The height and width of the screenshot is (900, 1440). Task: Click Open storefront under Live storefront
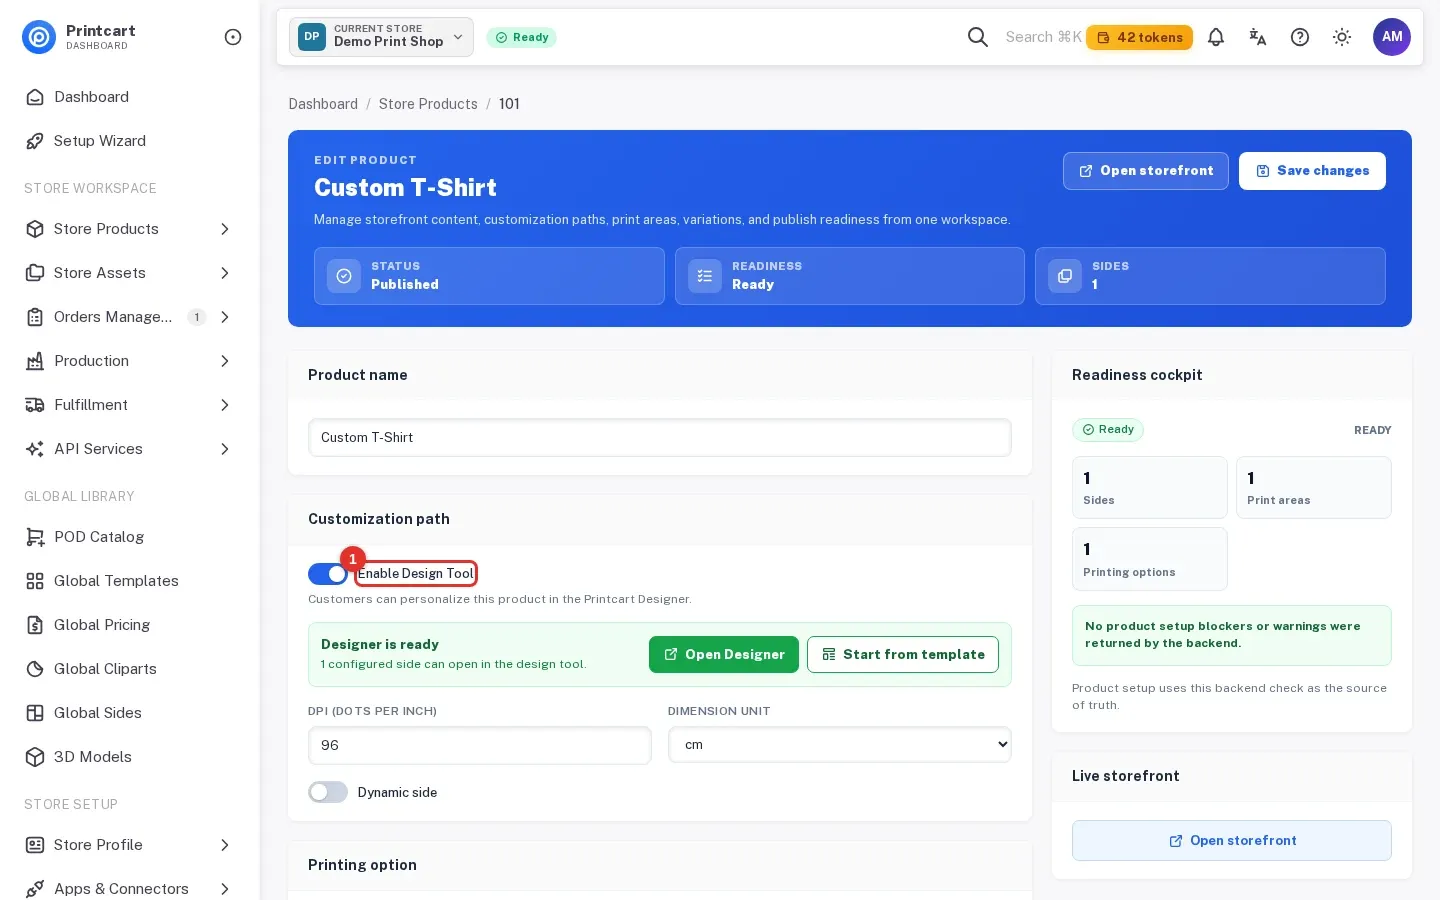coord(1232,841)
